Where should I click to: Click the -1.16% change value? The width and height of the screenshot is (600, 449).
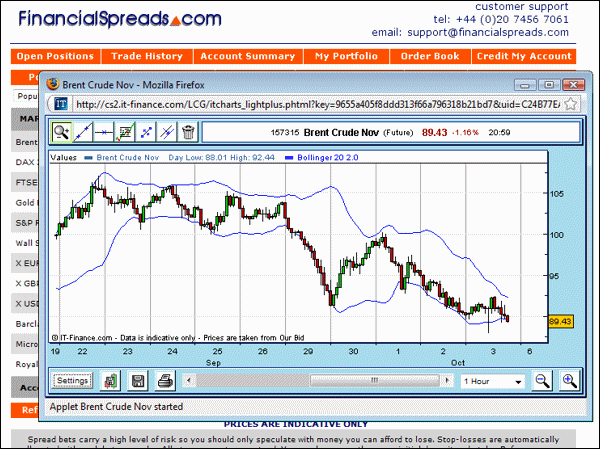click(465, 132)
